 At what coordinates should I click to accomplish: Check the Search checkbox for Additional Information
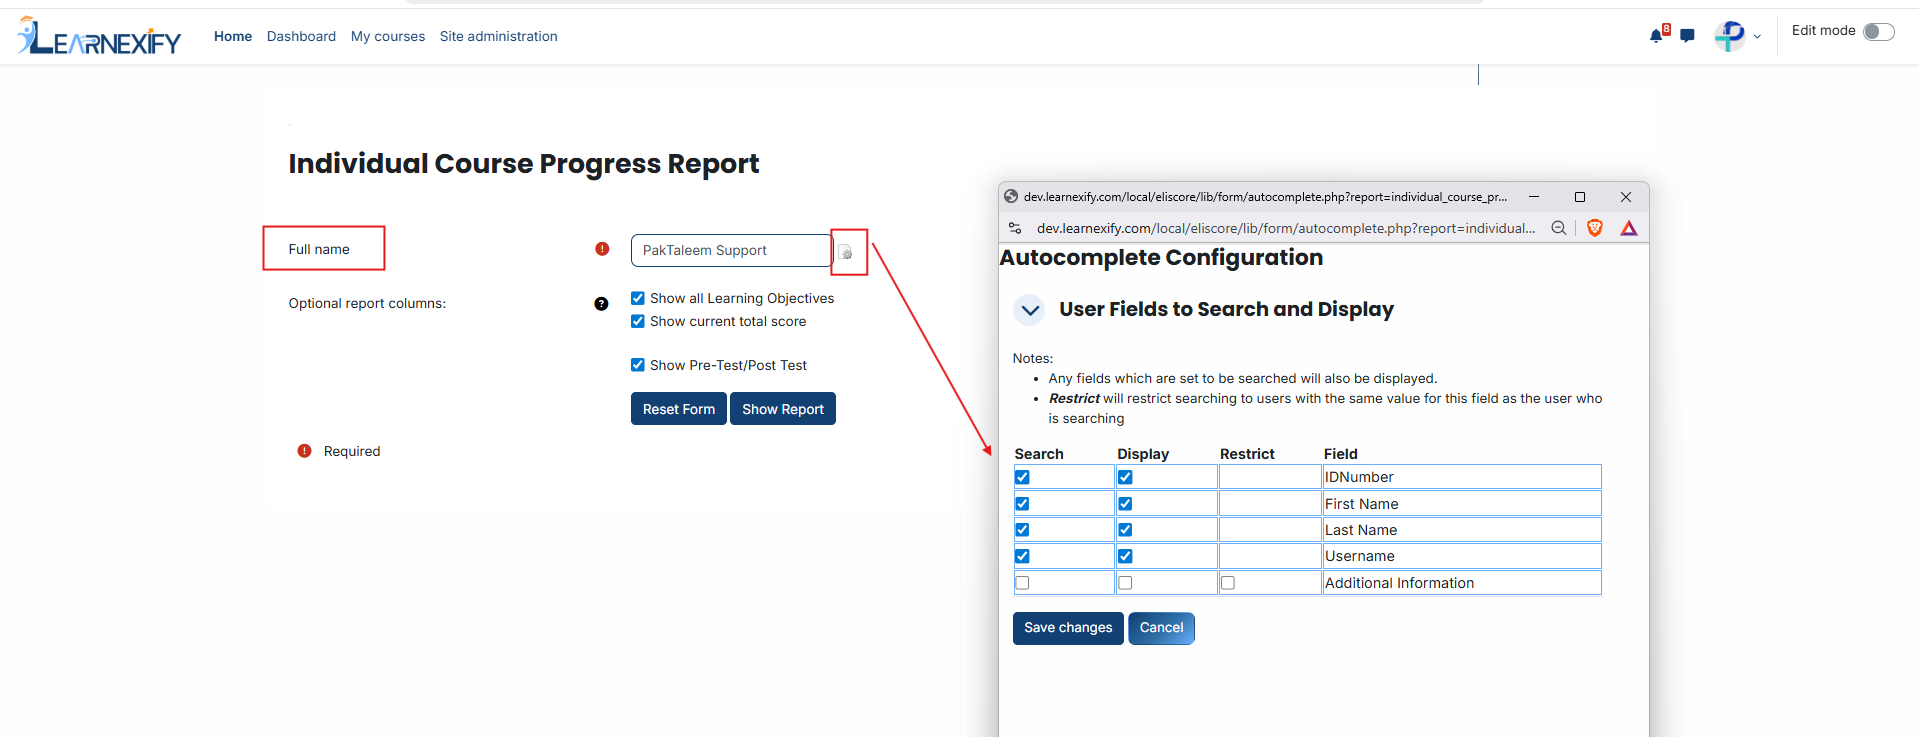(1022, 583)
